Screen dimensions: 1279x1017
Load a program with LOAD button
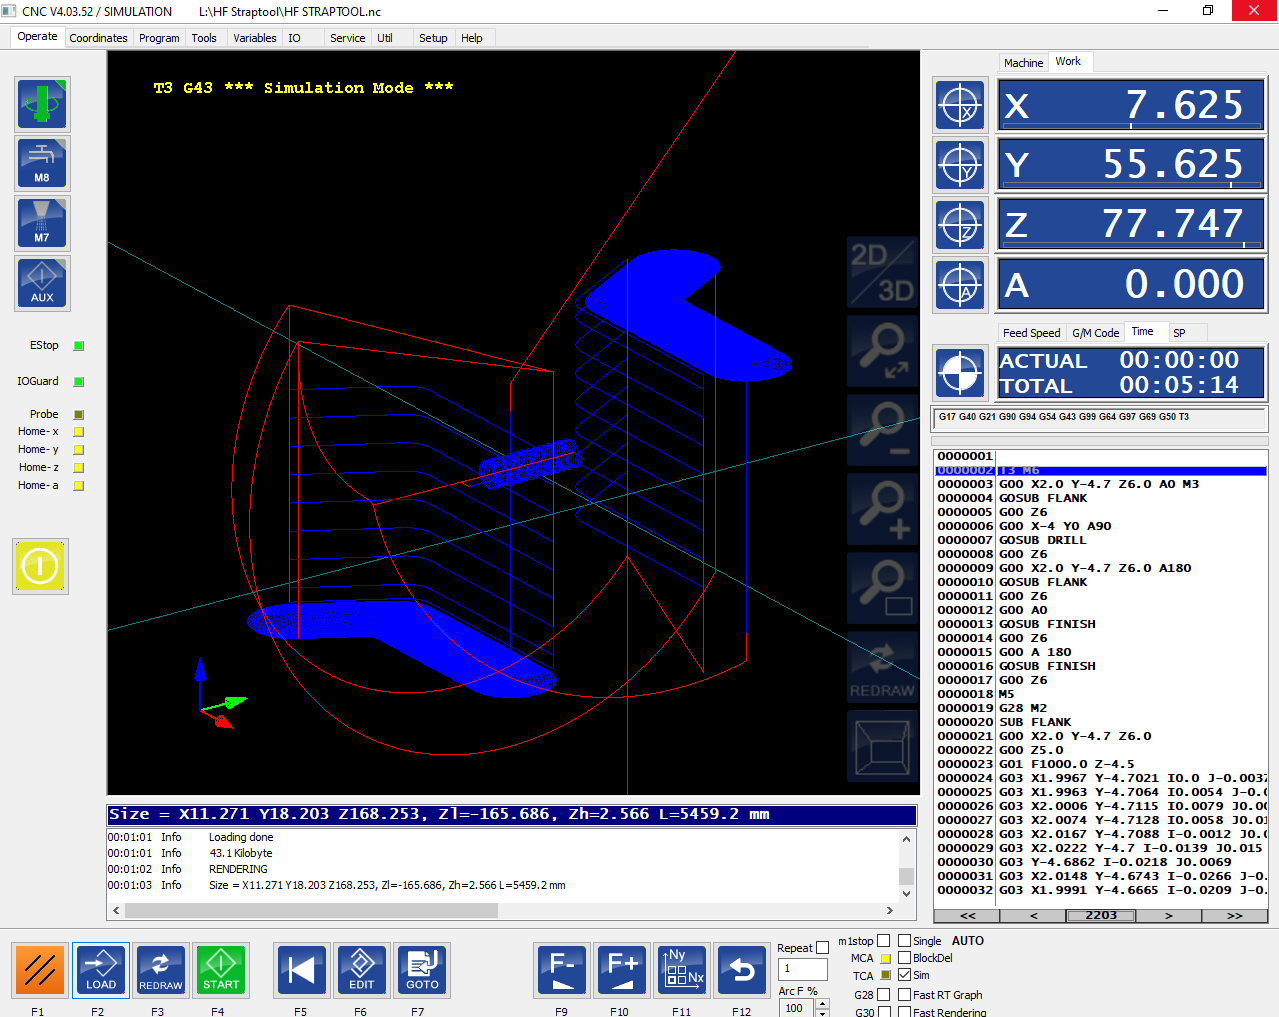[x=100, y=970]
